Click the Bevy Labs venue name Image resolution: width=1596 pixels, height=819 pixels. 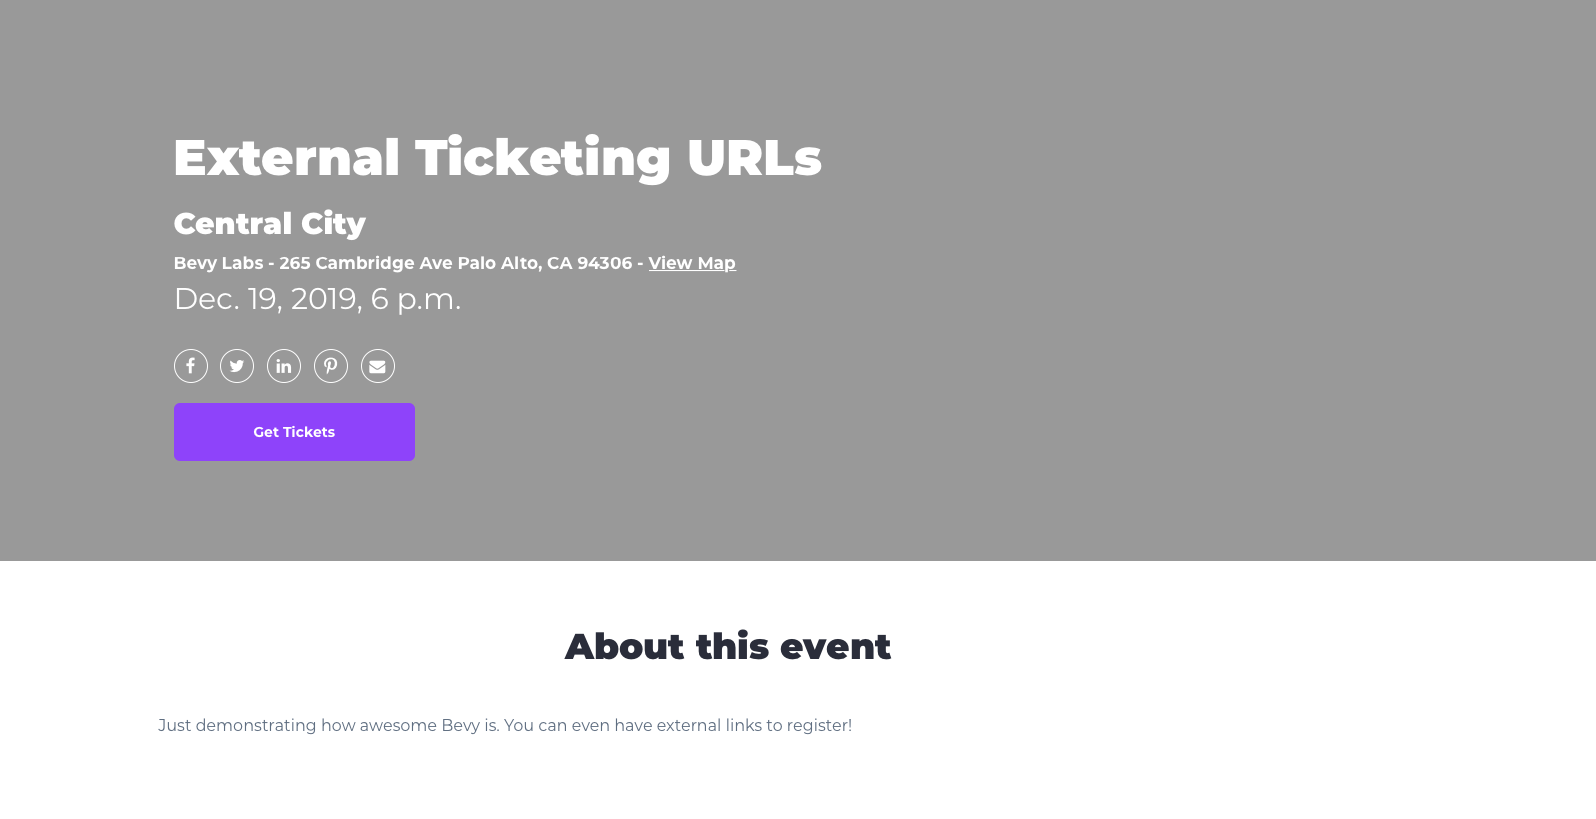(218, 263)
